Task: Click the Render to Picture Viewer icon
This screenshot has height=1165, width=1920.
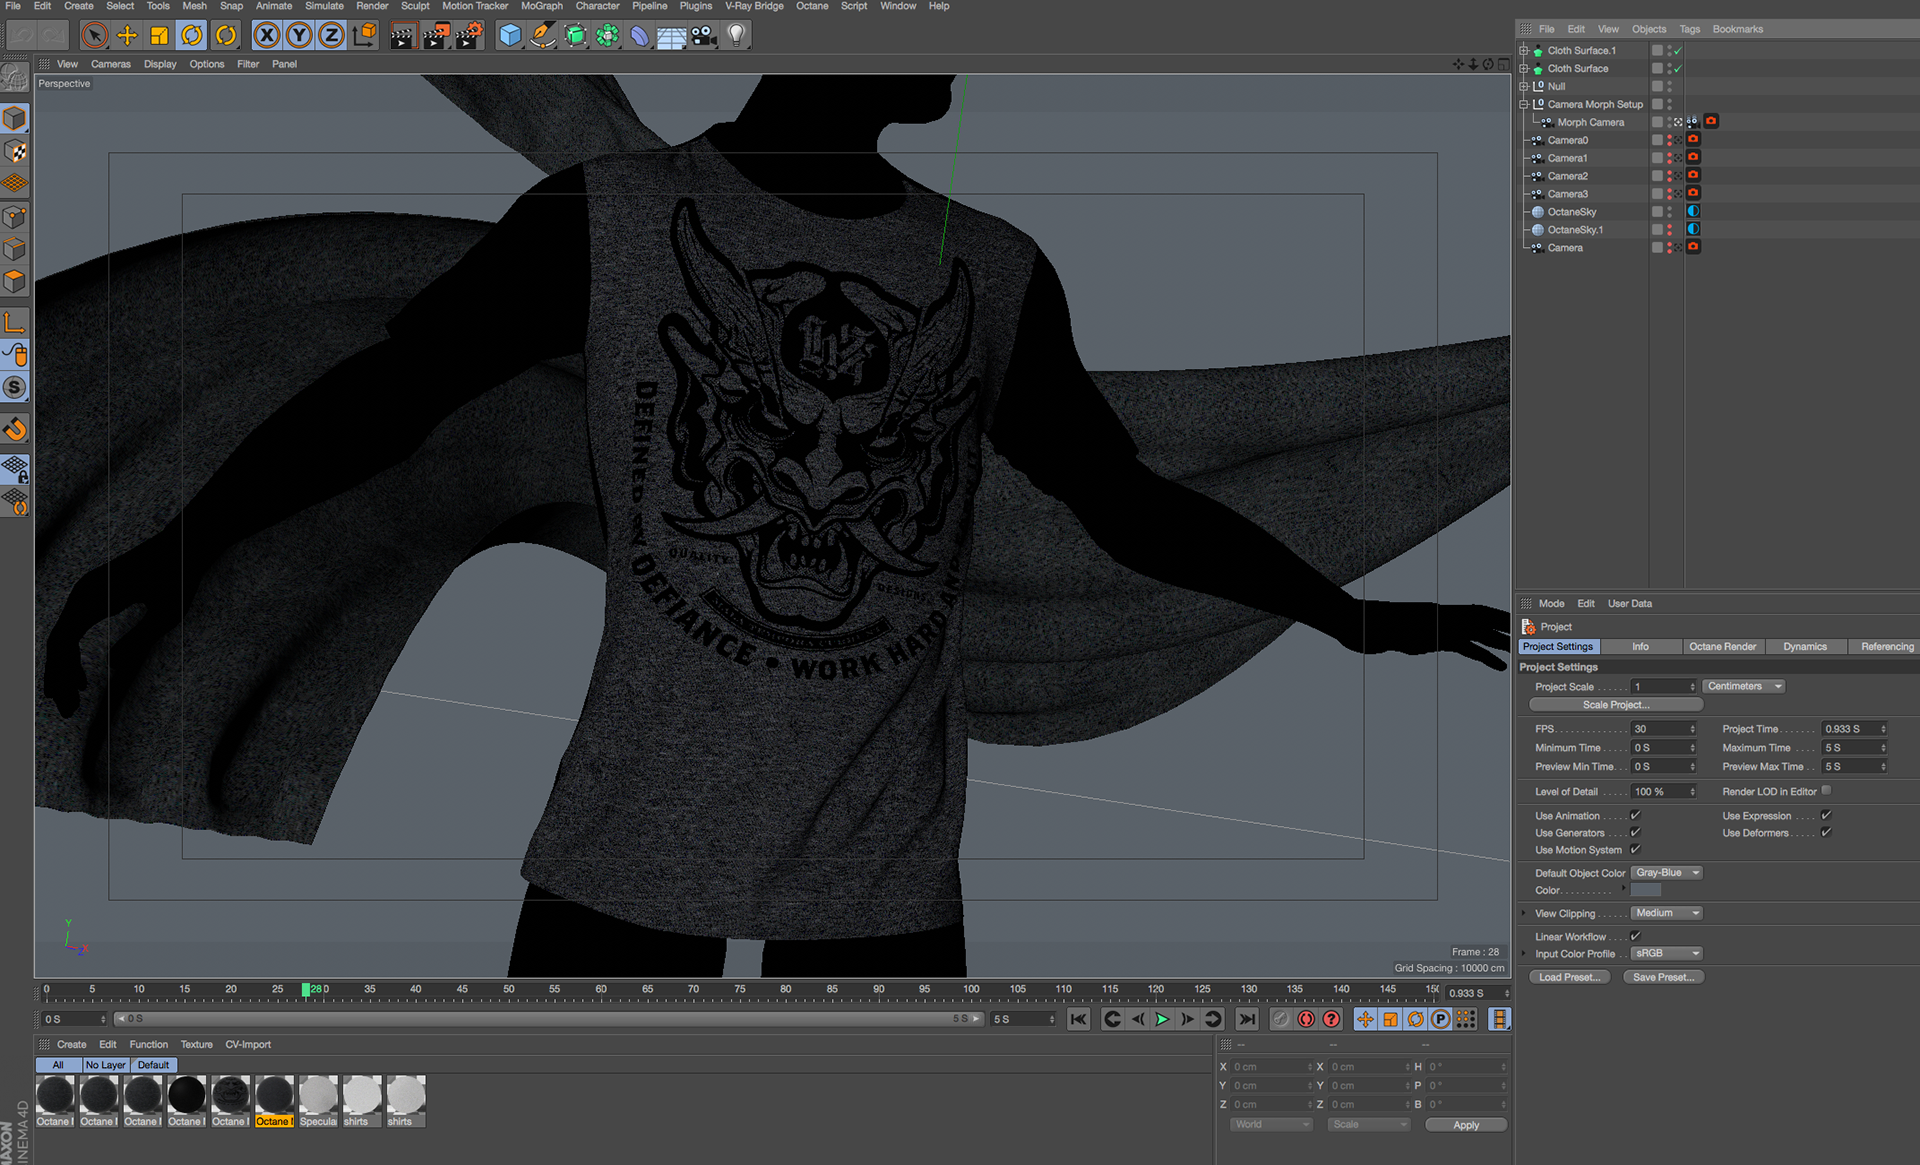Action: click(436, 36)
